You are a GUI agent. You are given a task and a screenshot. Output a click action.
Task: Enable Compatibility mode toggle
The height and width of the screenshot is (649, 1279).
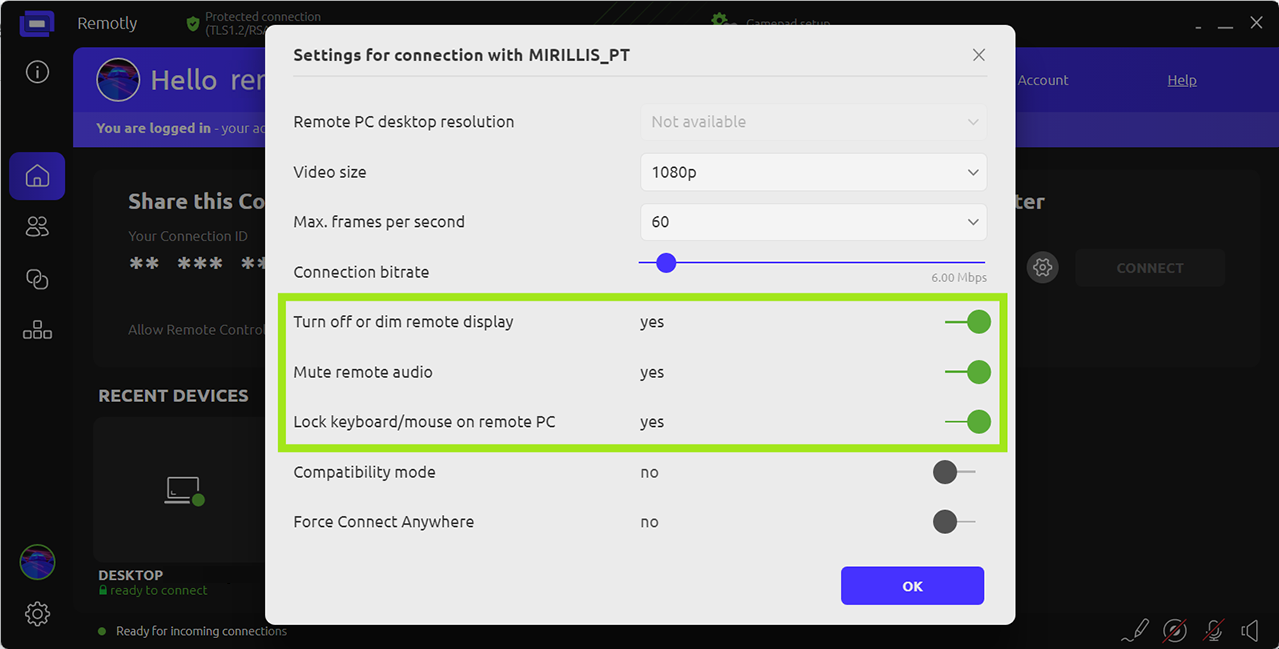tap(954, 472)
